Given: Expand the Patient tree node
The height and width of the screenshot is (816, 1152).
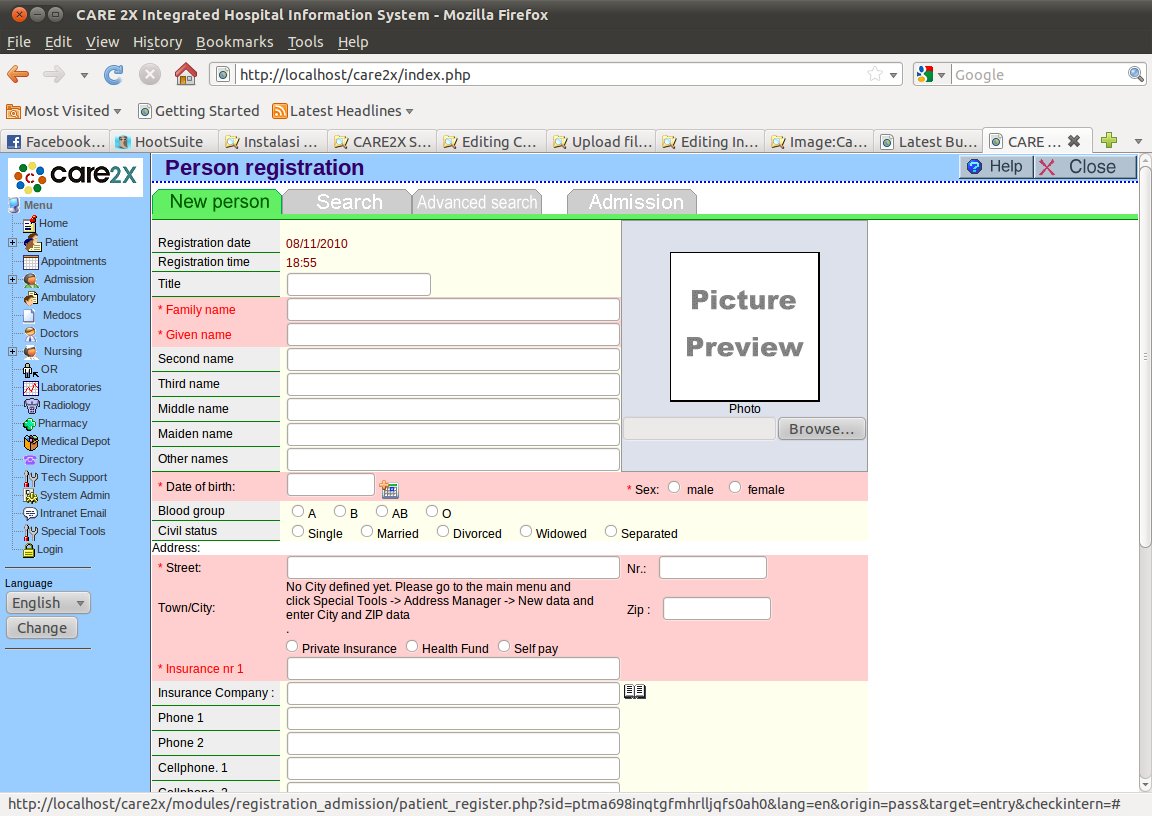Looking at the screenshot, I should pyautogui.click(x=12, y=243).
